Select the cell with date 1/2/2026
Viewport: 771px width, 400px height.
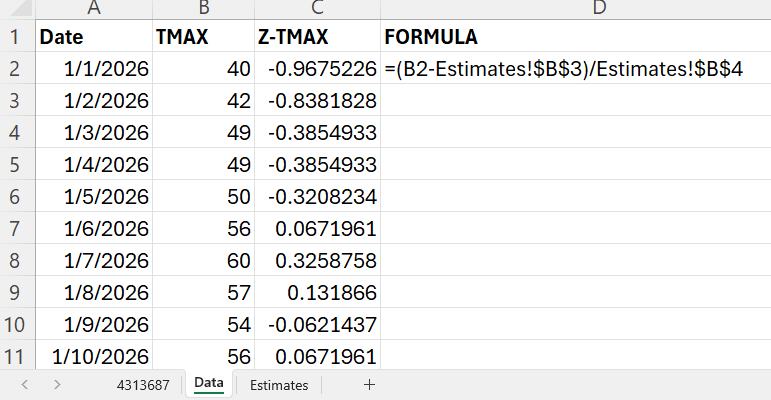(x=94, y=100)
